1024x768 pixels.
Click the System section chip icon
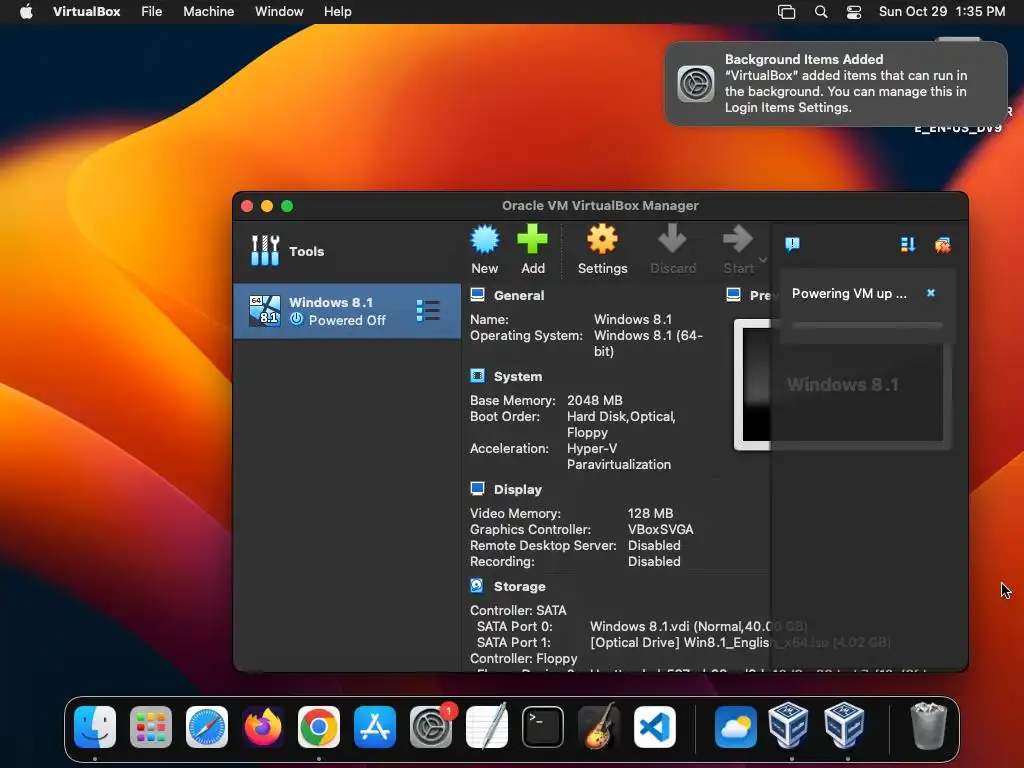click(477, 376)
